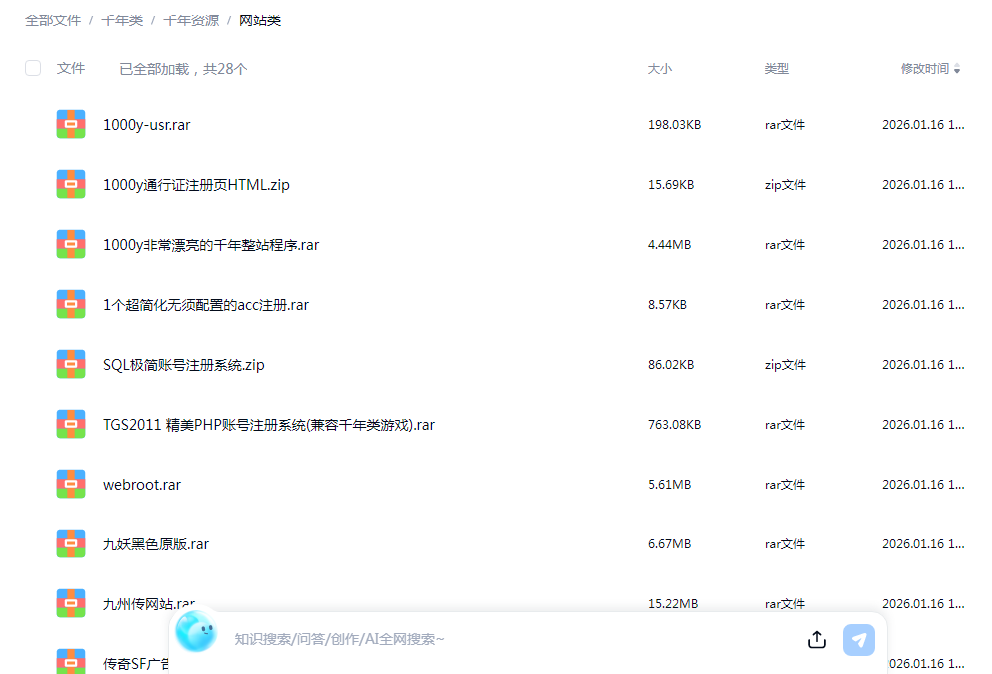Image resolution: width=992 pixels, height=674 pixels.
Task: Click the loaded count text 已全部加载，共28个
Action: coord(185,68)
